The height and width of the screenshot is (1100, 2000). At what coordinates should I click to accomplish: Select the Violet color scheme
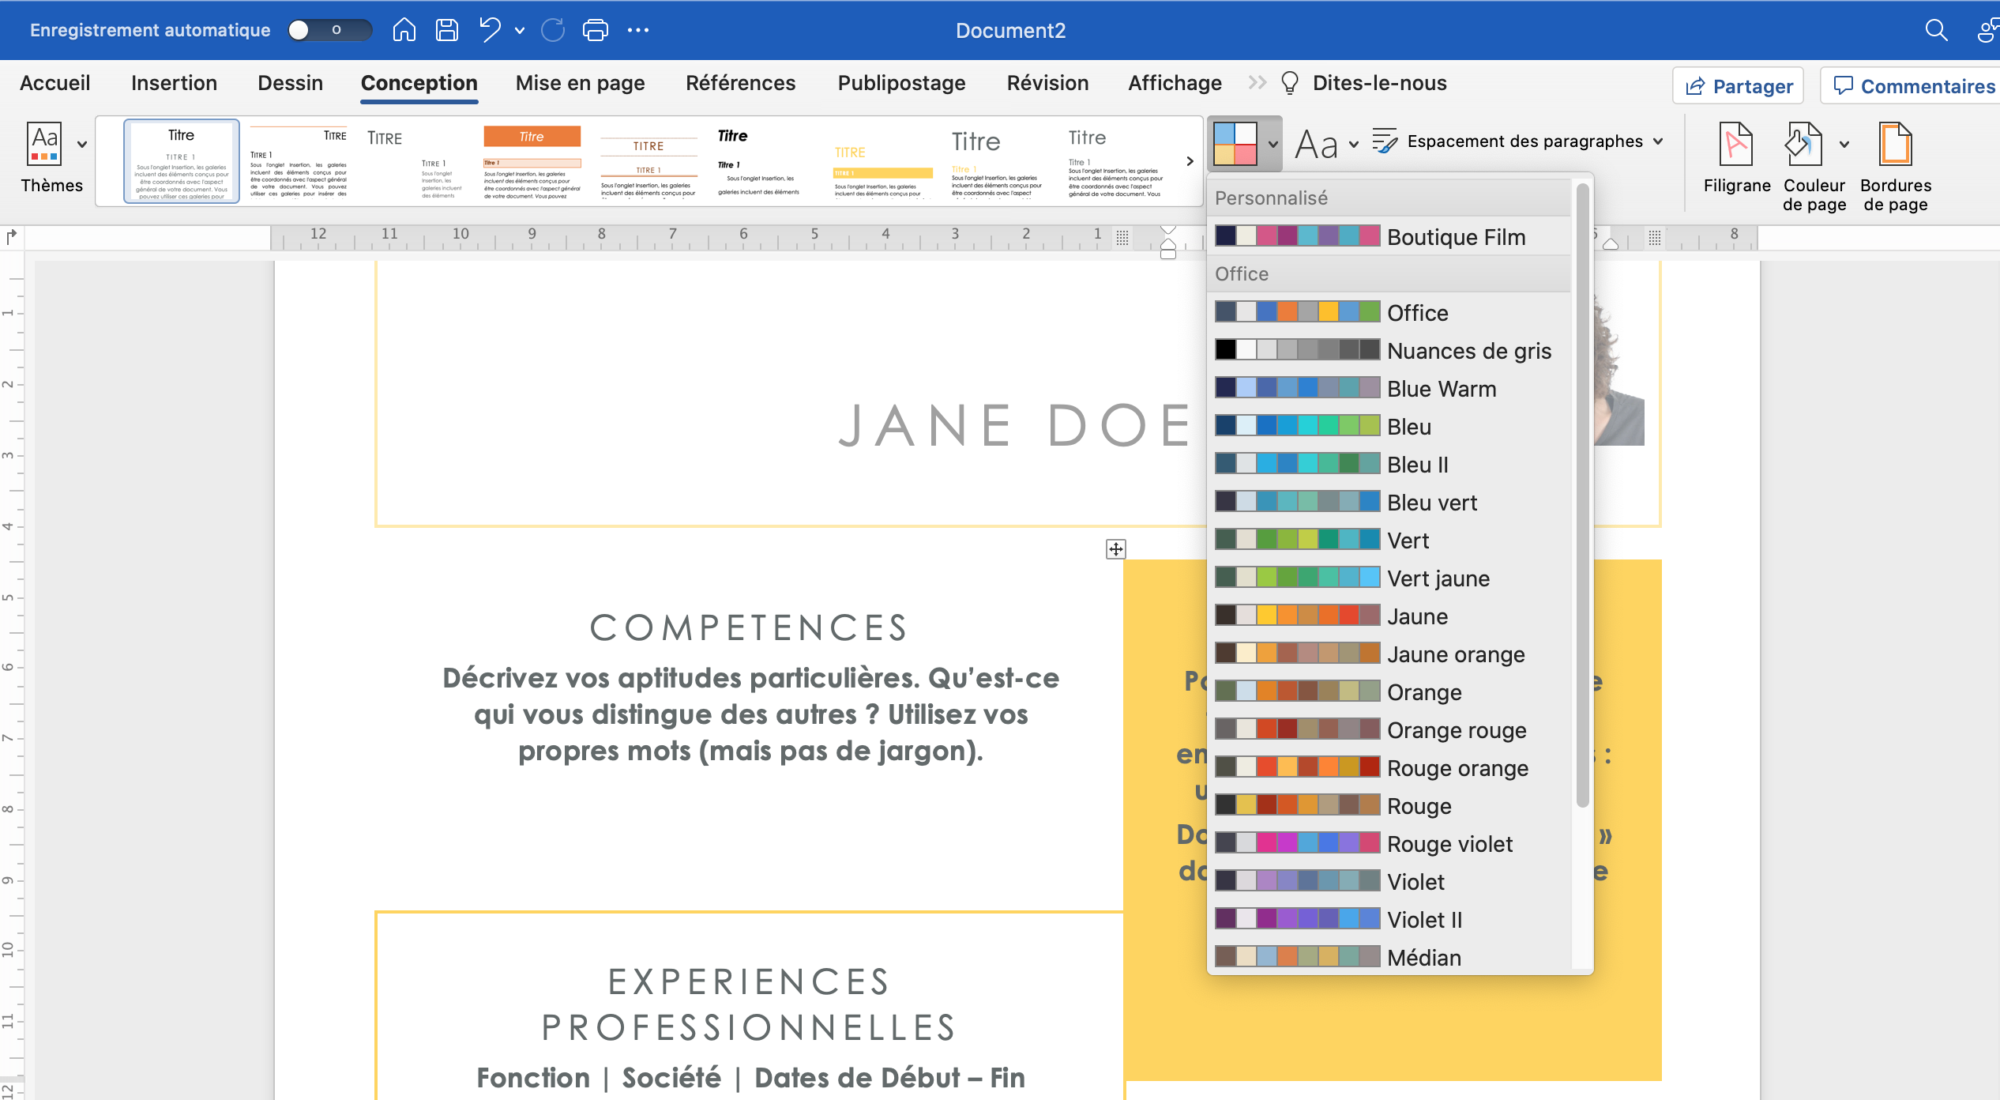(x=1389, y=882)
